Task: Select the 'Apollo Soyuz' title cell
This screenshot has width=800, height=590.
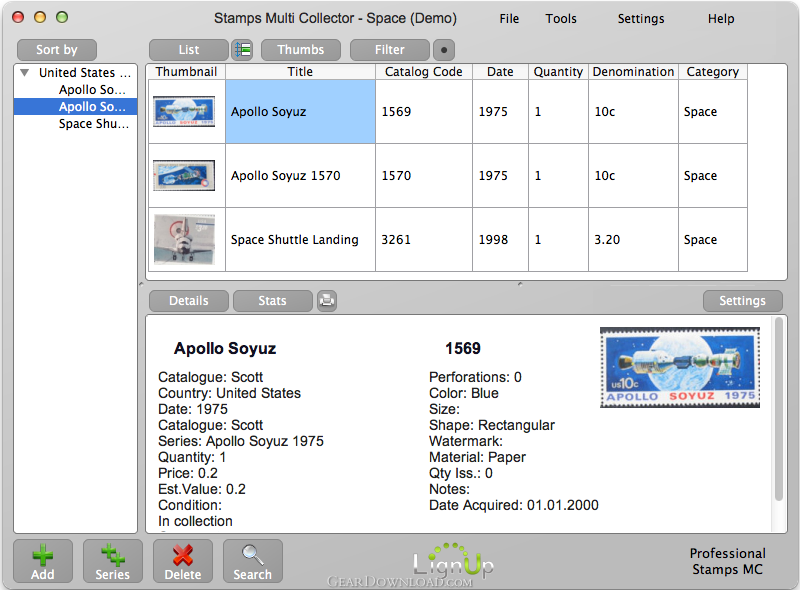Action: coord(300,111)
